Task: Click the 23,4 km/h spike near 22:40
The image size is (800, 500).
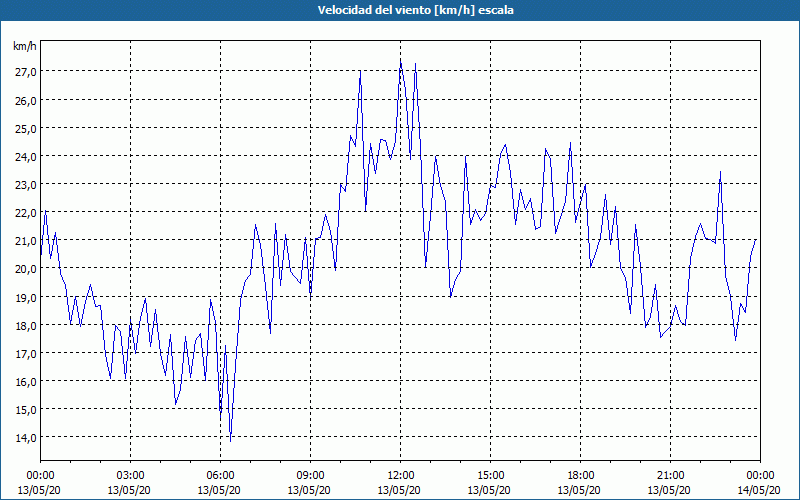Action: click(720, 172)
